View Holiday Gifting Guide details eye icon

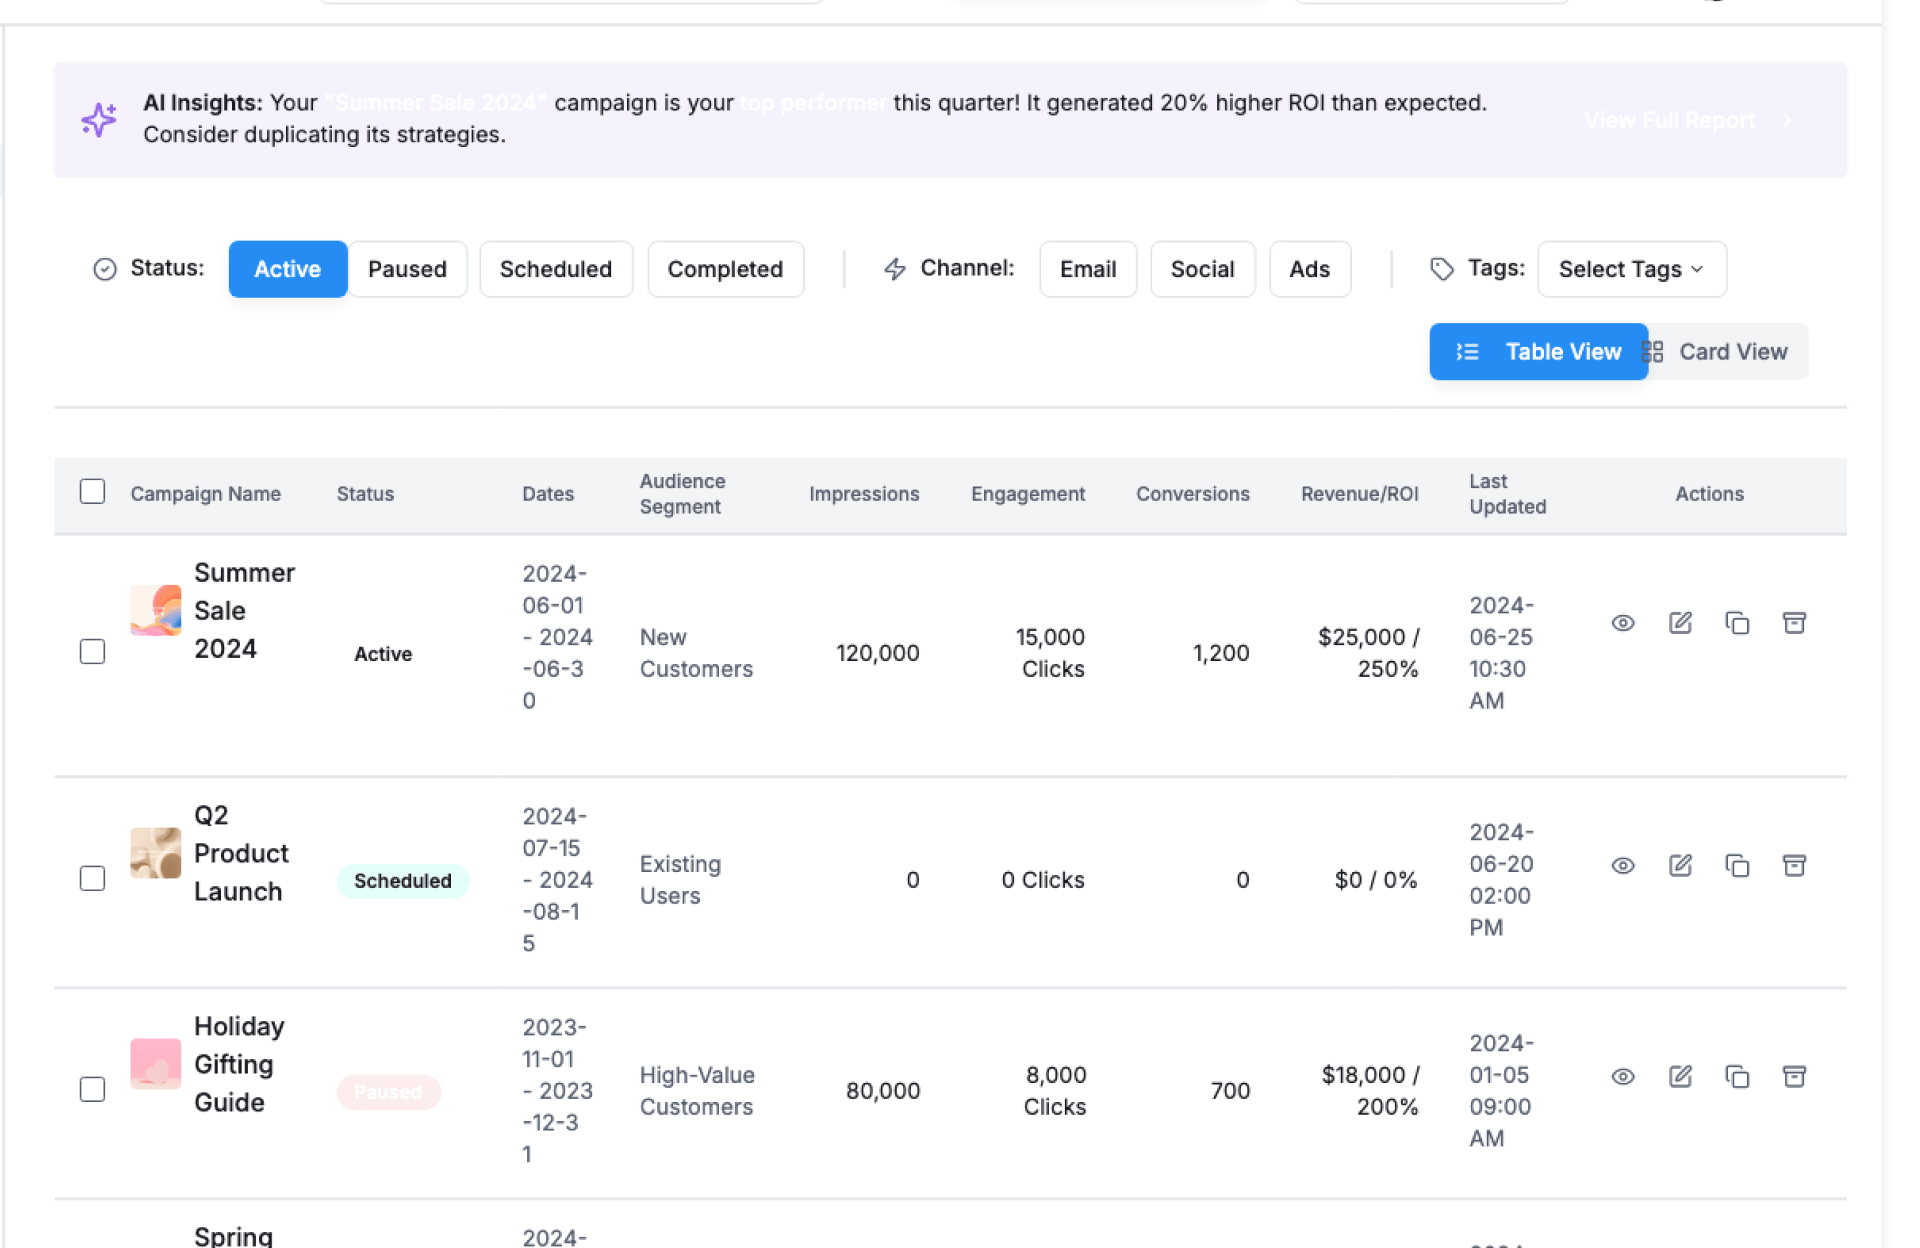[x=1622, y=1077]
